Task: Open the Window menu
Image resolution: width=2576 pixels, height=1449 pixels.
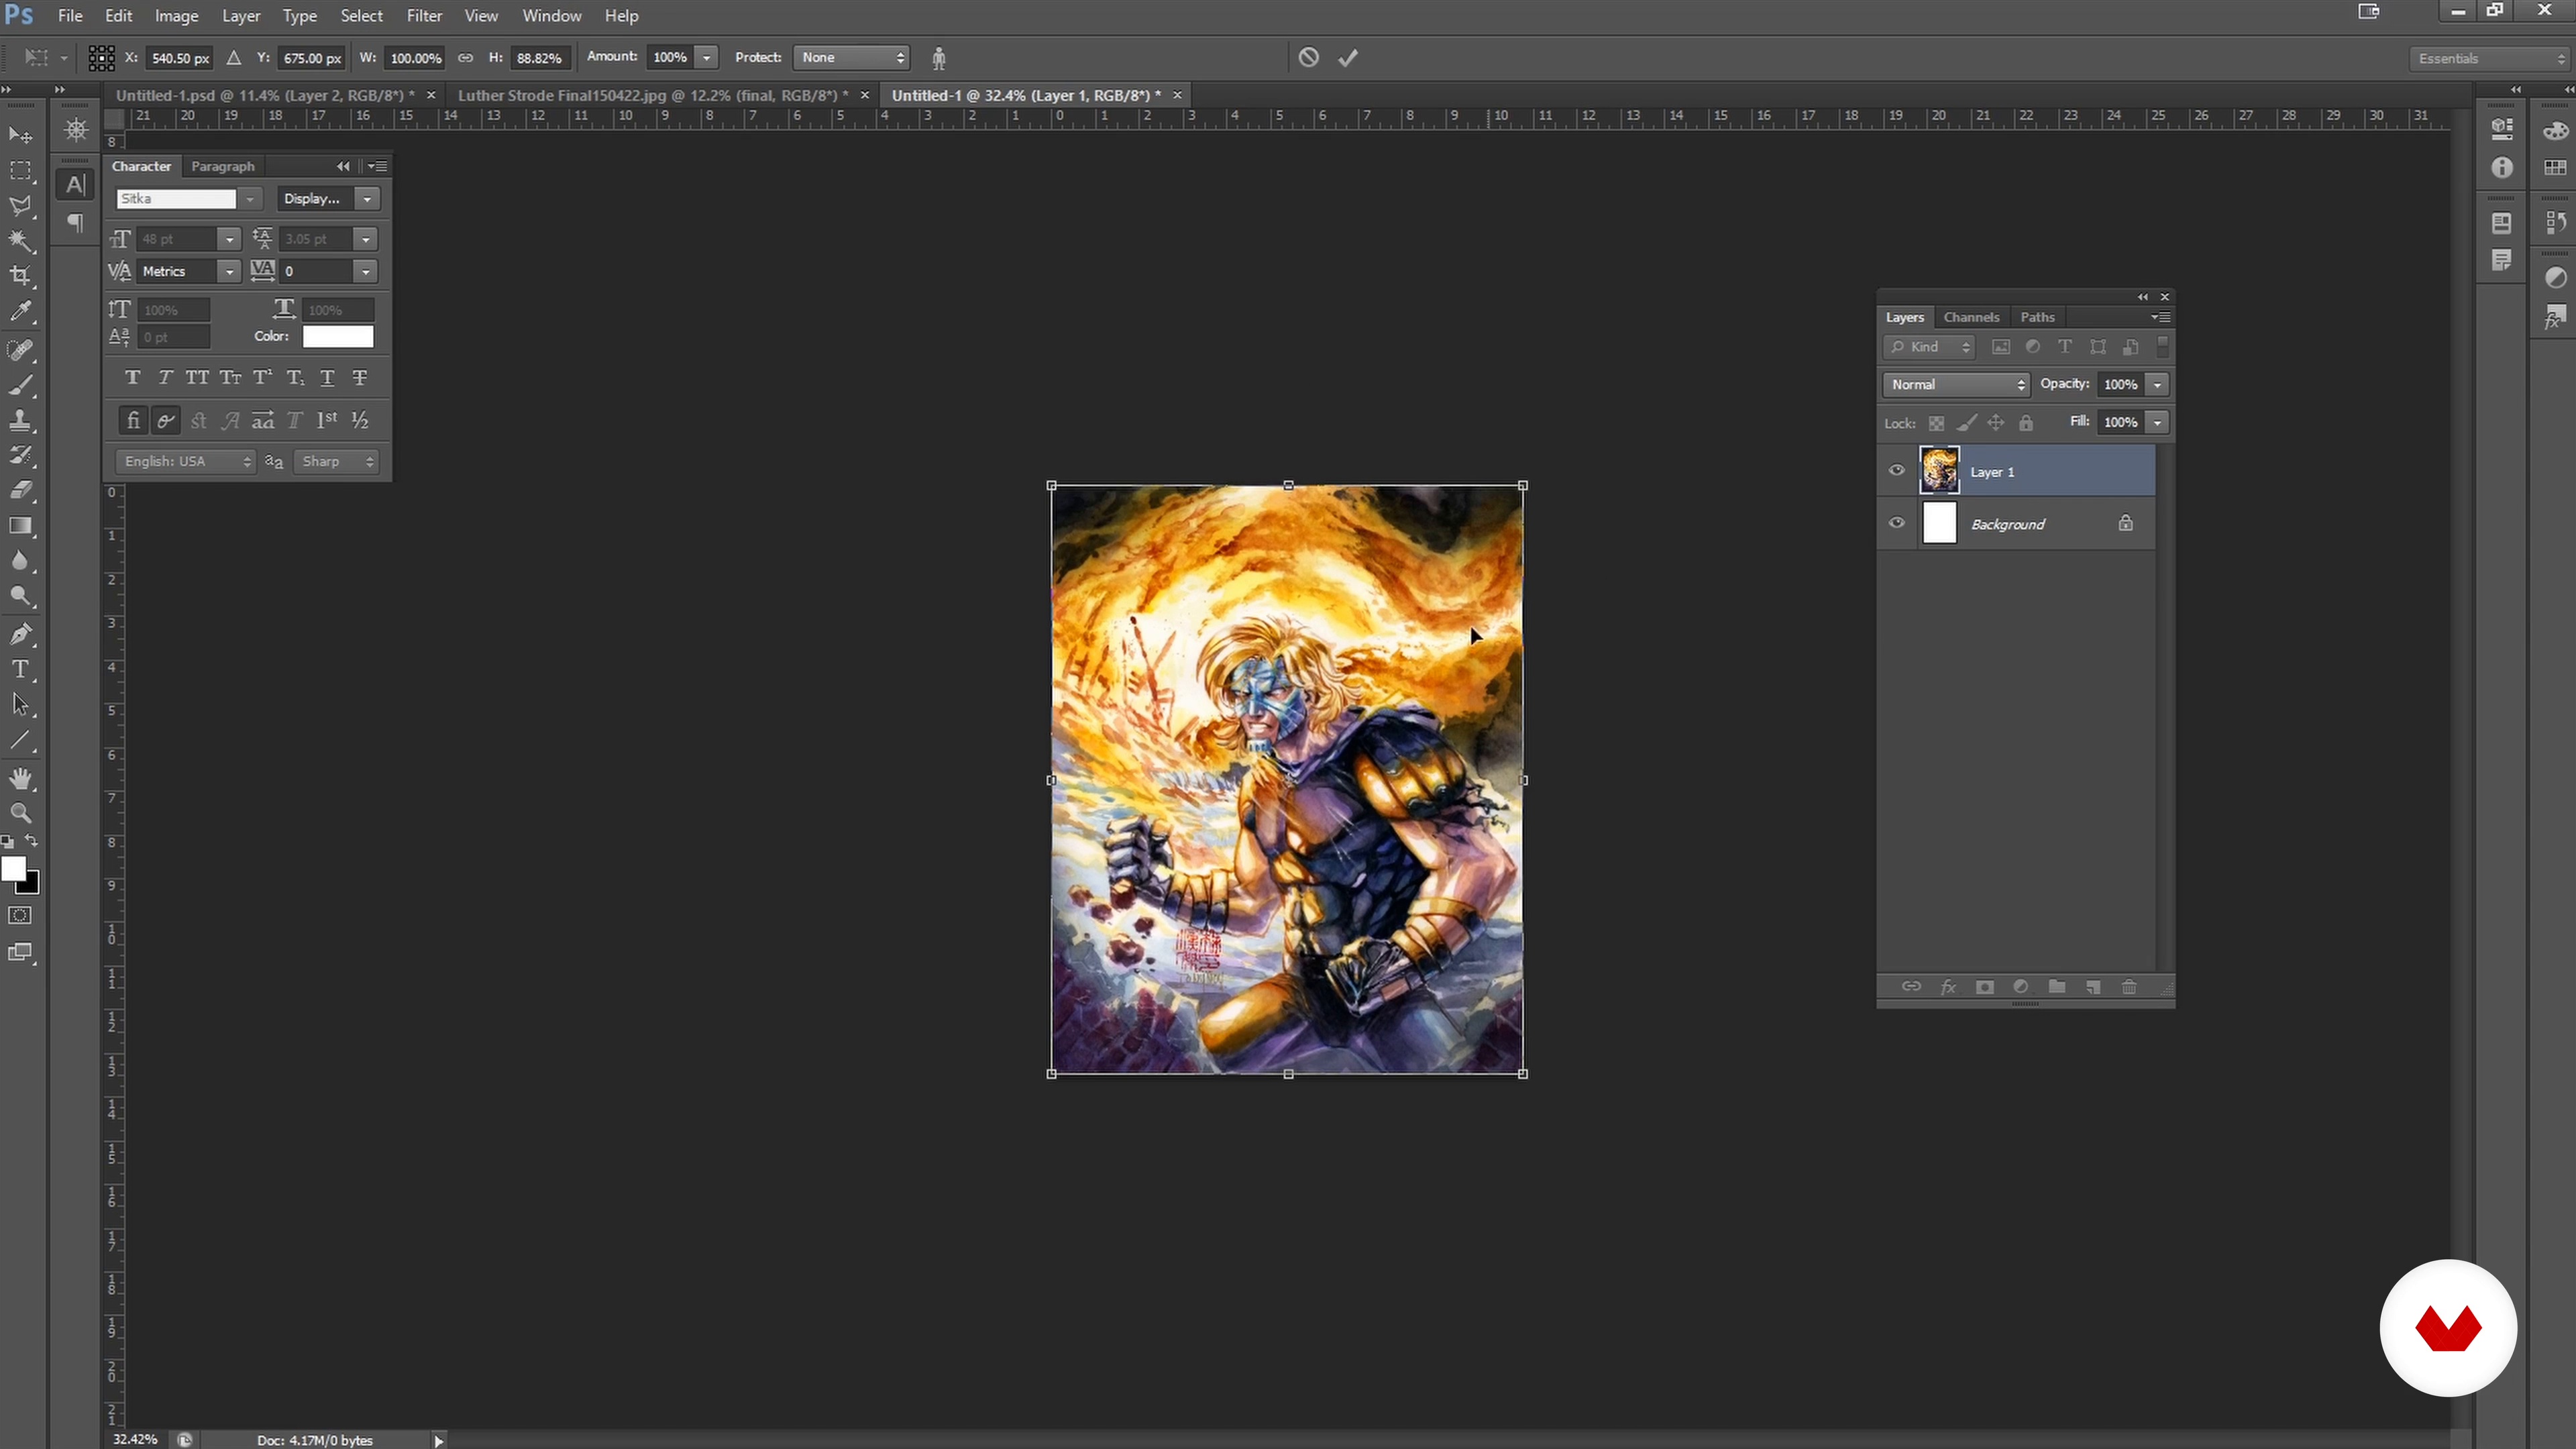Action: click(x=551, y=16)
